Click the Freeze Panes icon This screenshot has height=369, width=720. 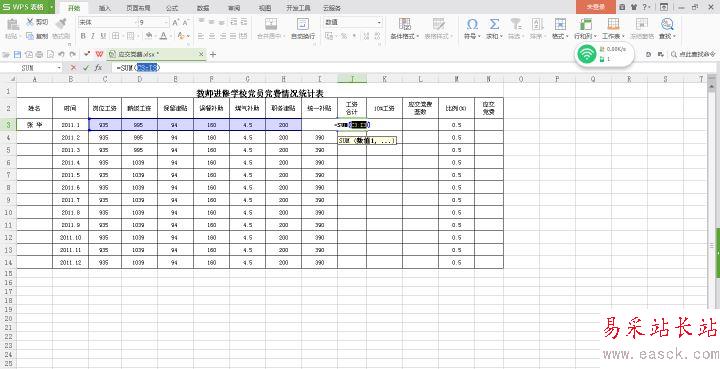[x=641, y=24]
